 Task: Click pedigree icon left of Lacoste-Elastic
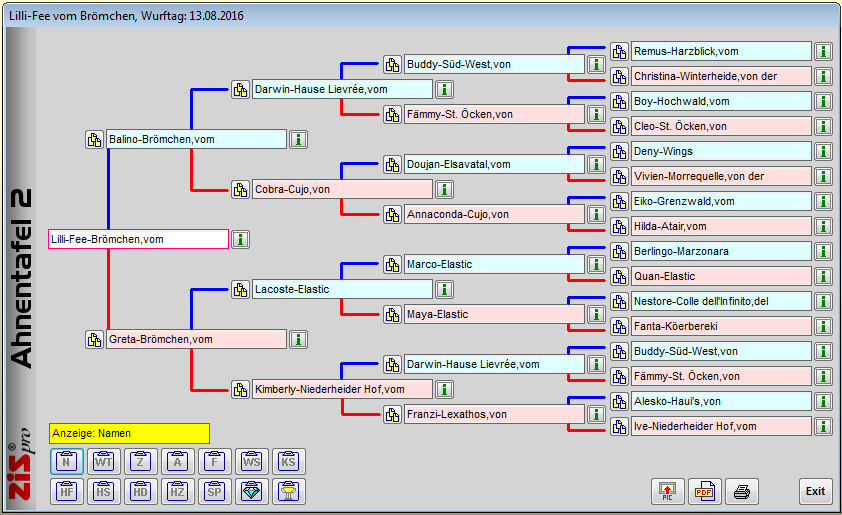click(240, 289)
